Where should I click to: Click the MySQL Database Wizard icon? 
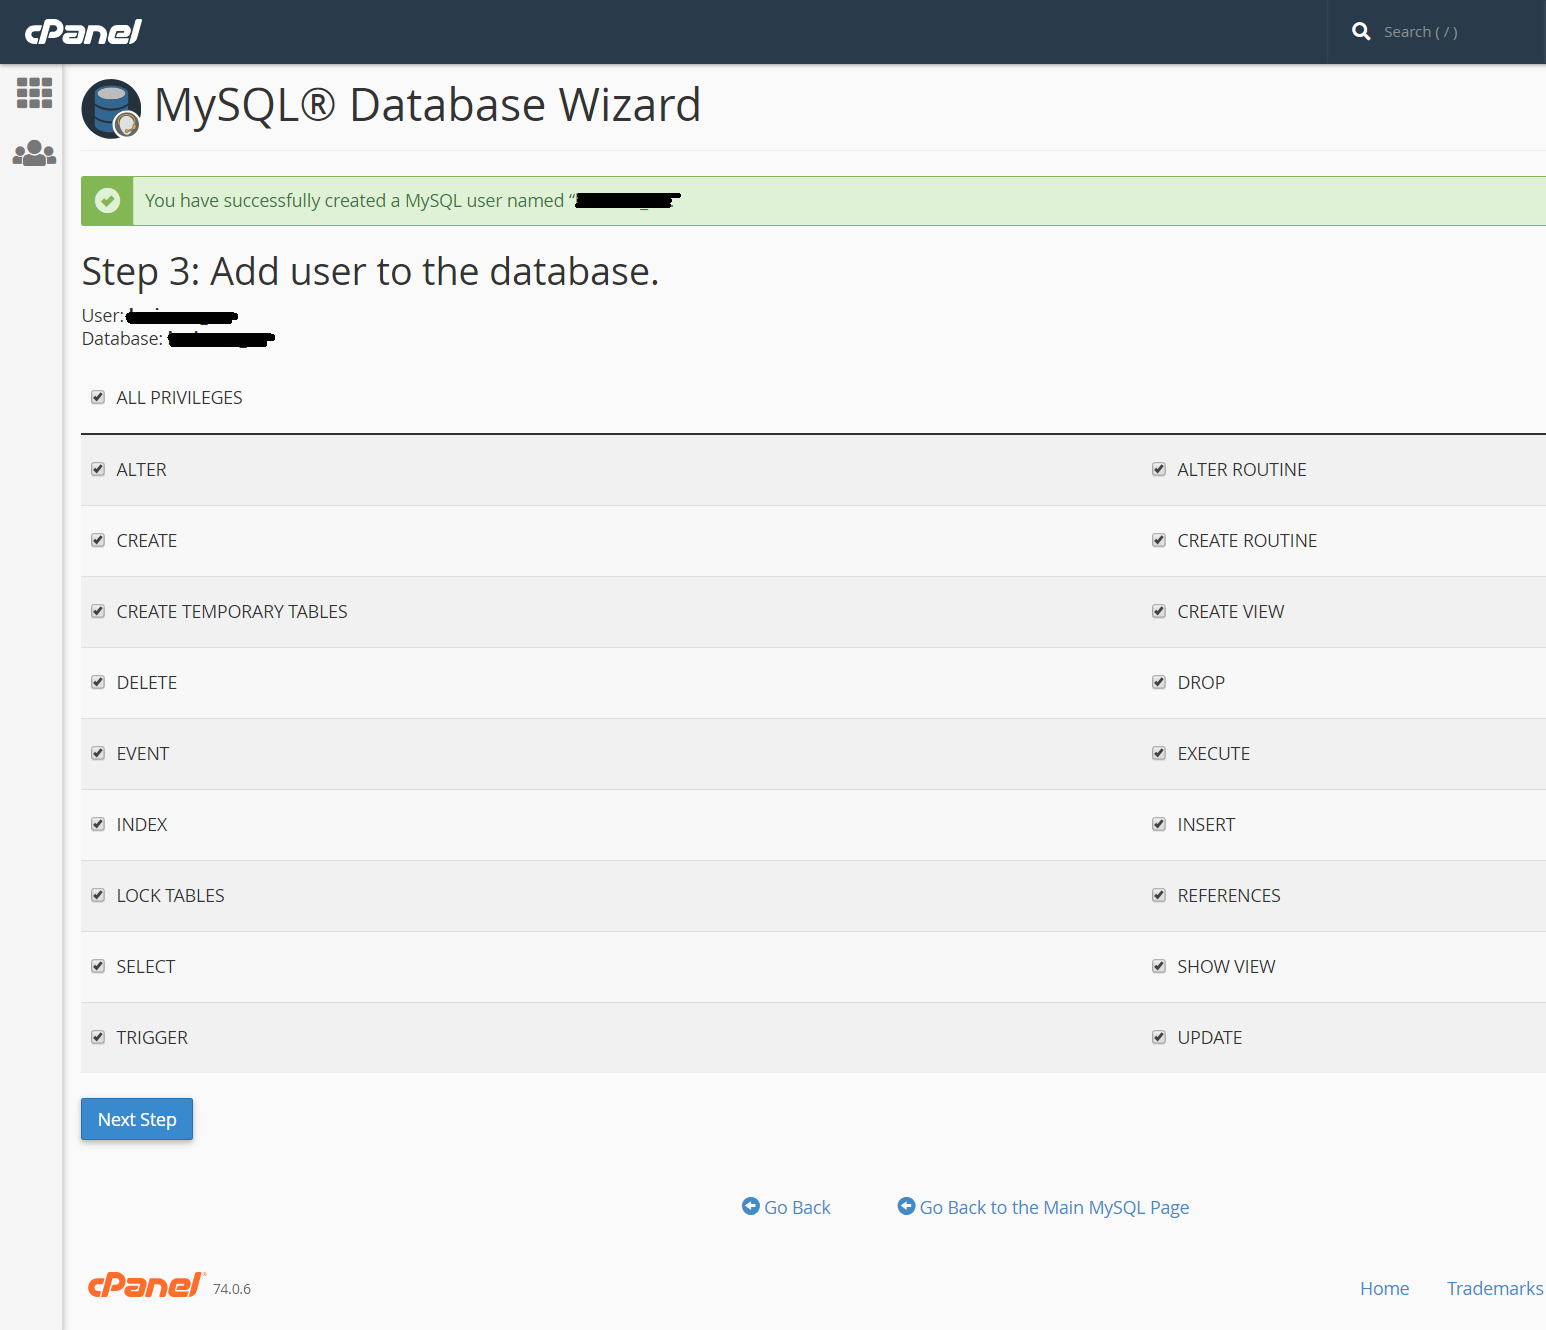click(111, 108)
